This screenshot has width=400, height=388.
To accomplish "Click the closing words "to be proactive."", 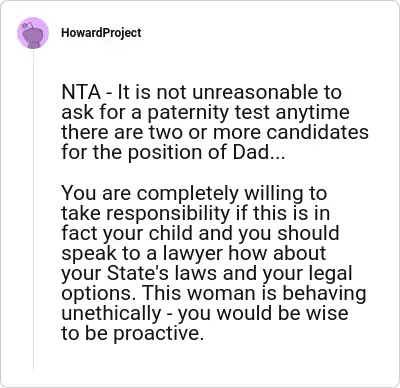I will click(132, 333).
